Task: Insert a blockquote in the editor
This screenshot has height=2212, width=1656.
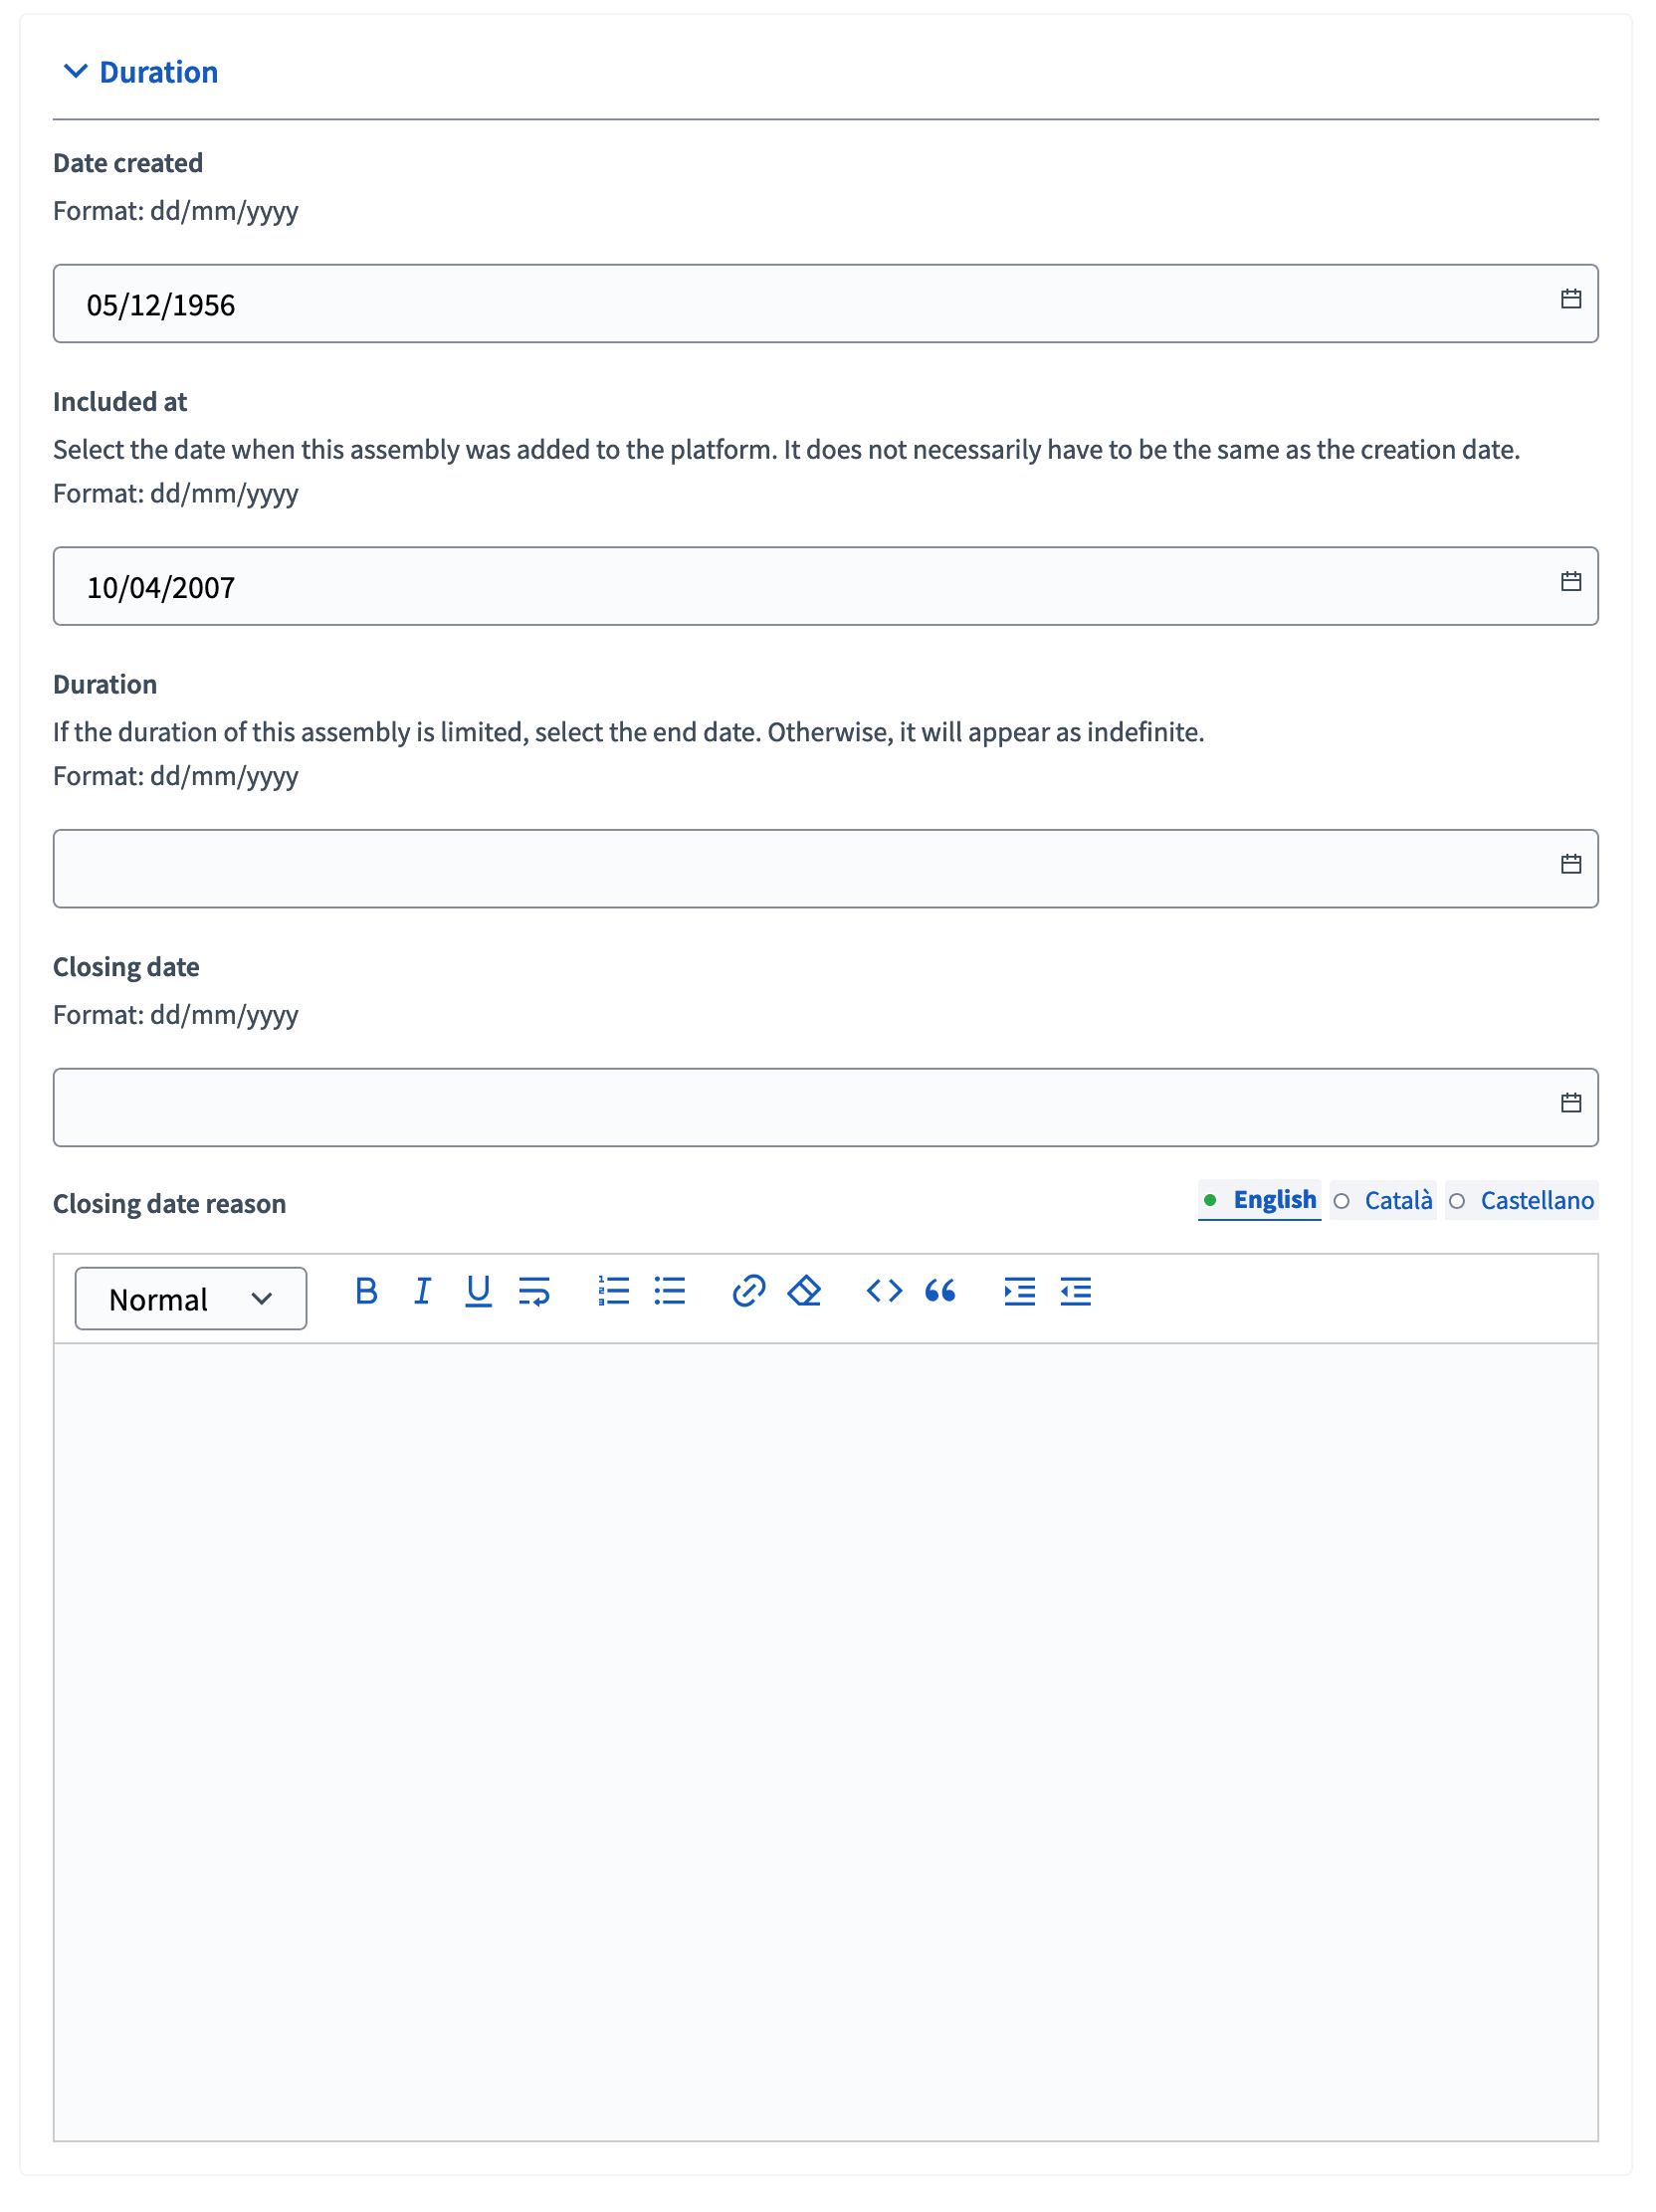Action: pos(941,1291)
